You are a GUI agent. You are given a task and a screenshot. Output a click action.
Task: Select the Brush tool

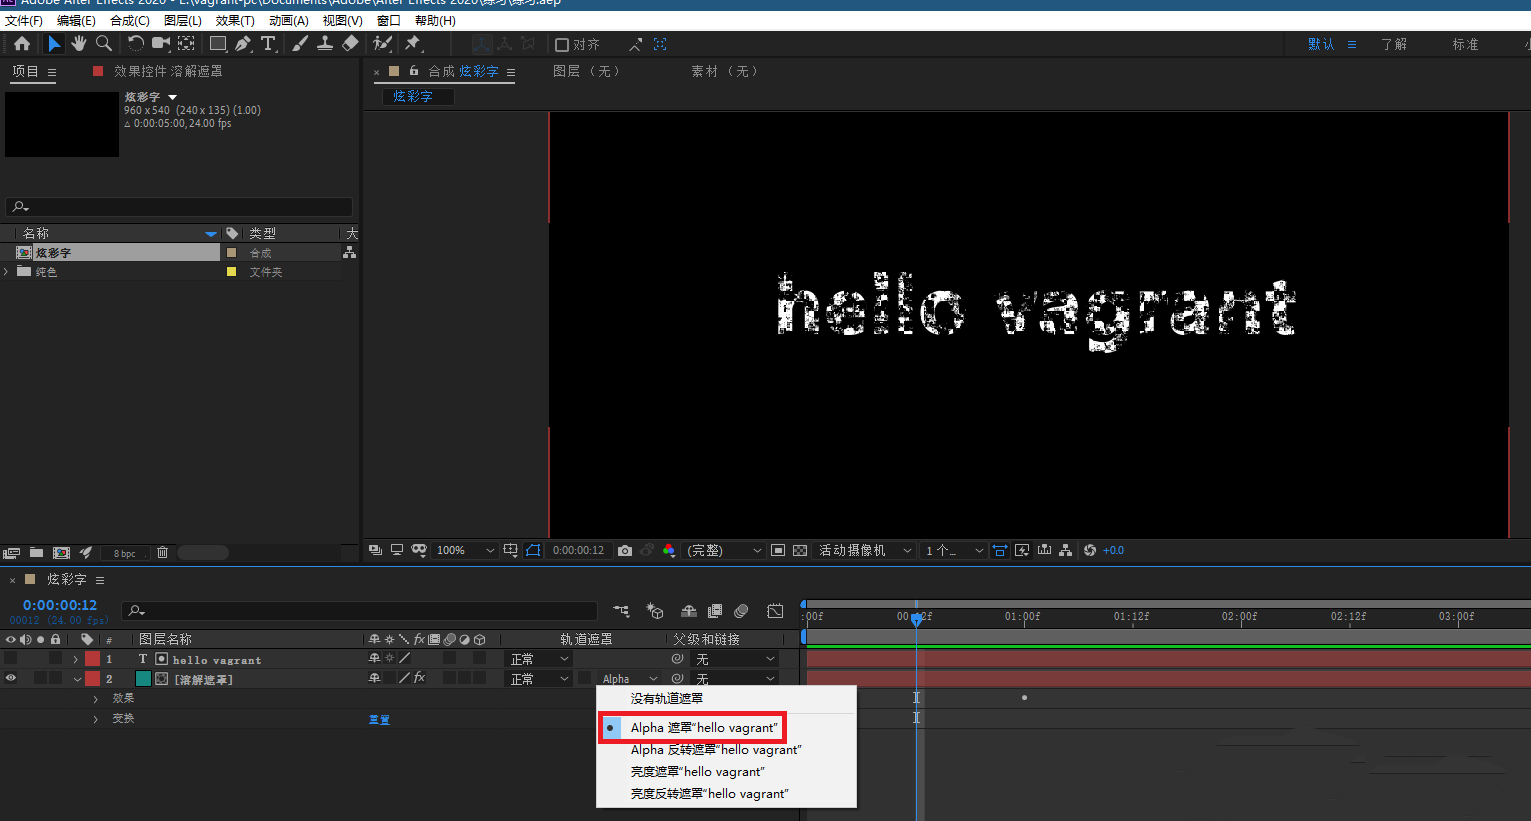coord(300,44)
